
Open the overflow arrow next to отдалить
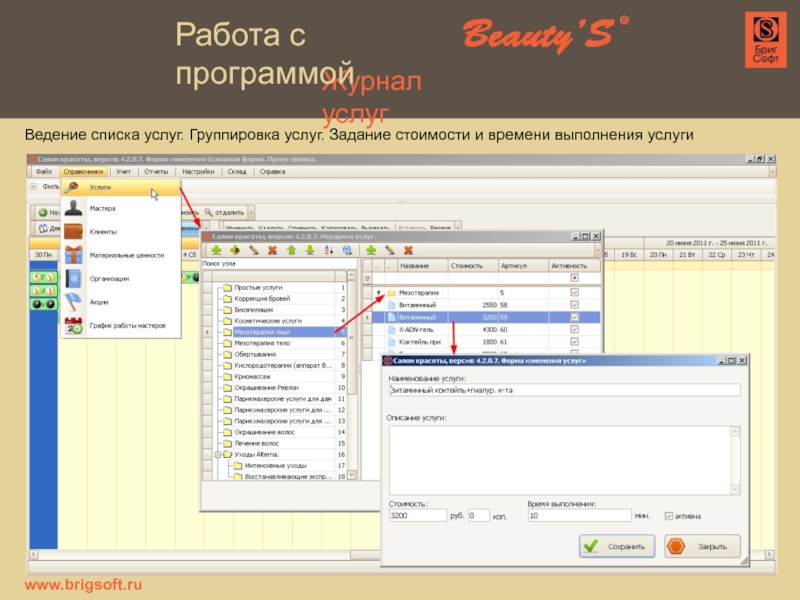coord(252,212)
